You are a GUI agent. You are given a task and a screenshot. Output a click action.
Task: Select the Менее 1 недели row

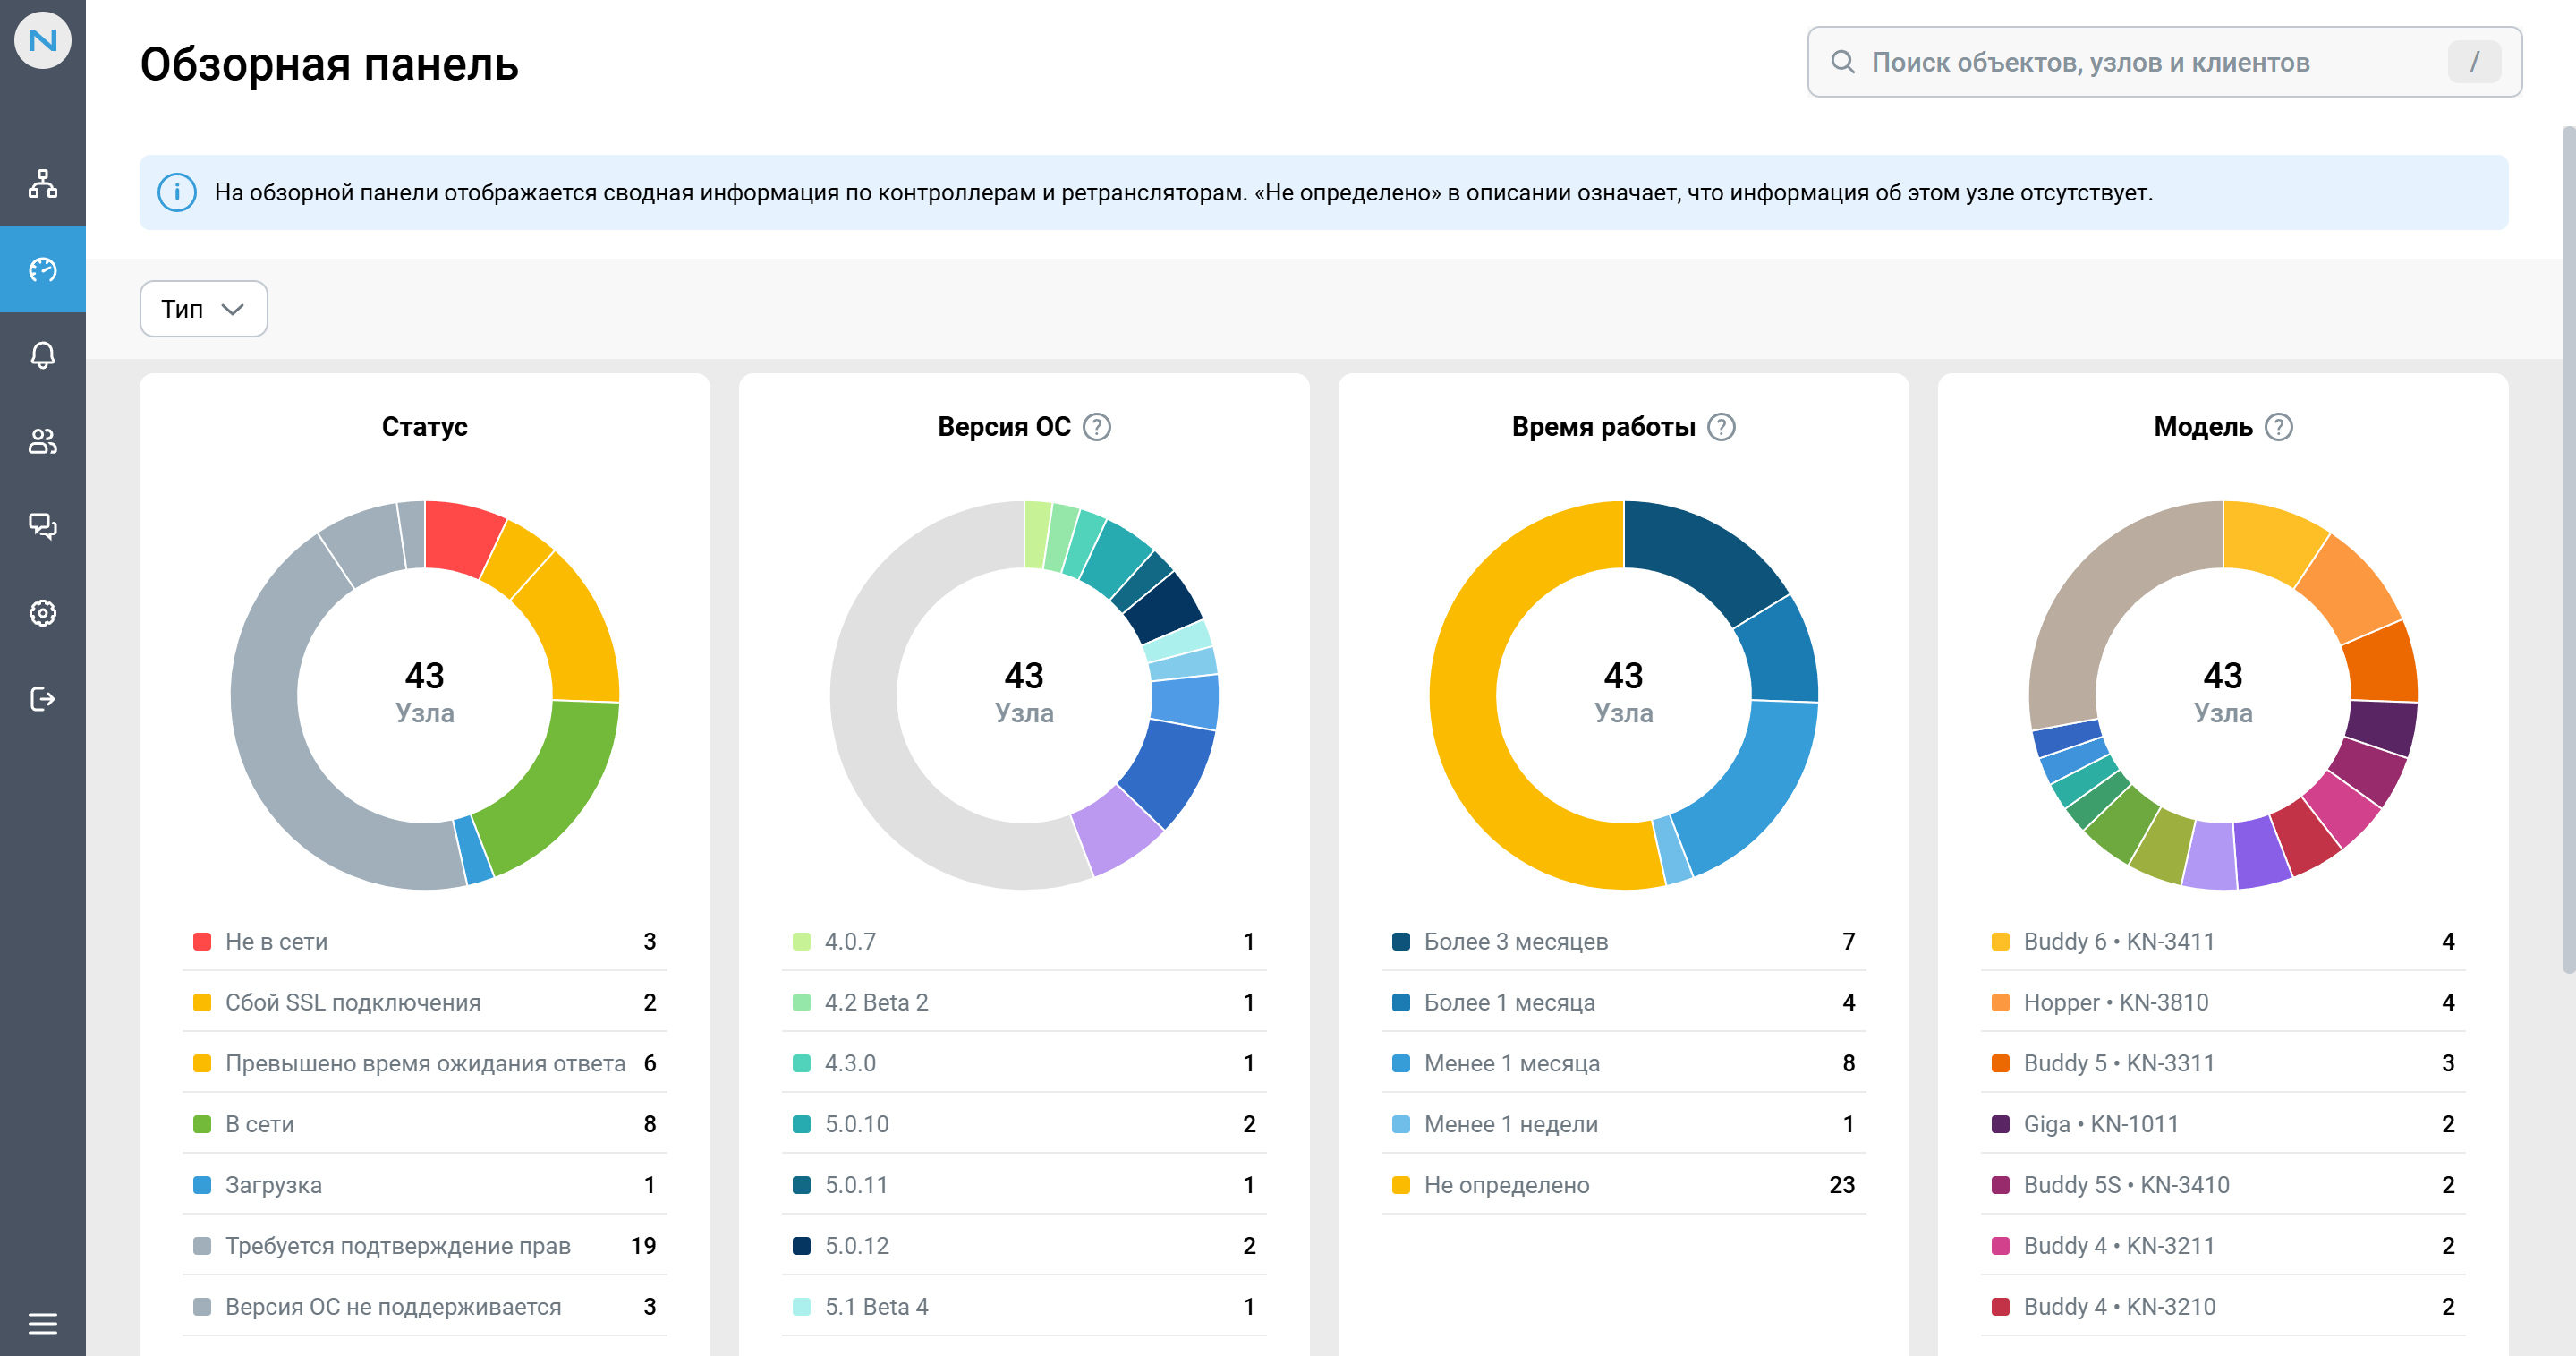(x=1624, y=1124)
